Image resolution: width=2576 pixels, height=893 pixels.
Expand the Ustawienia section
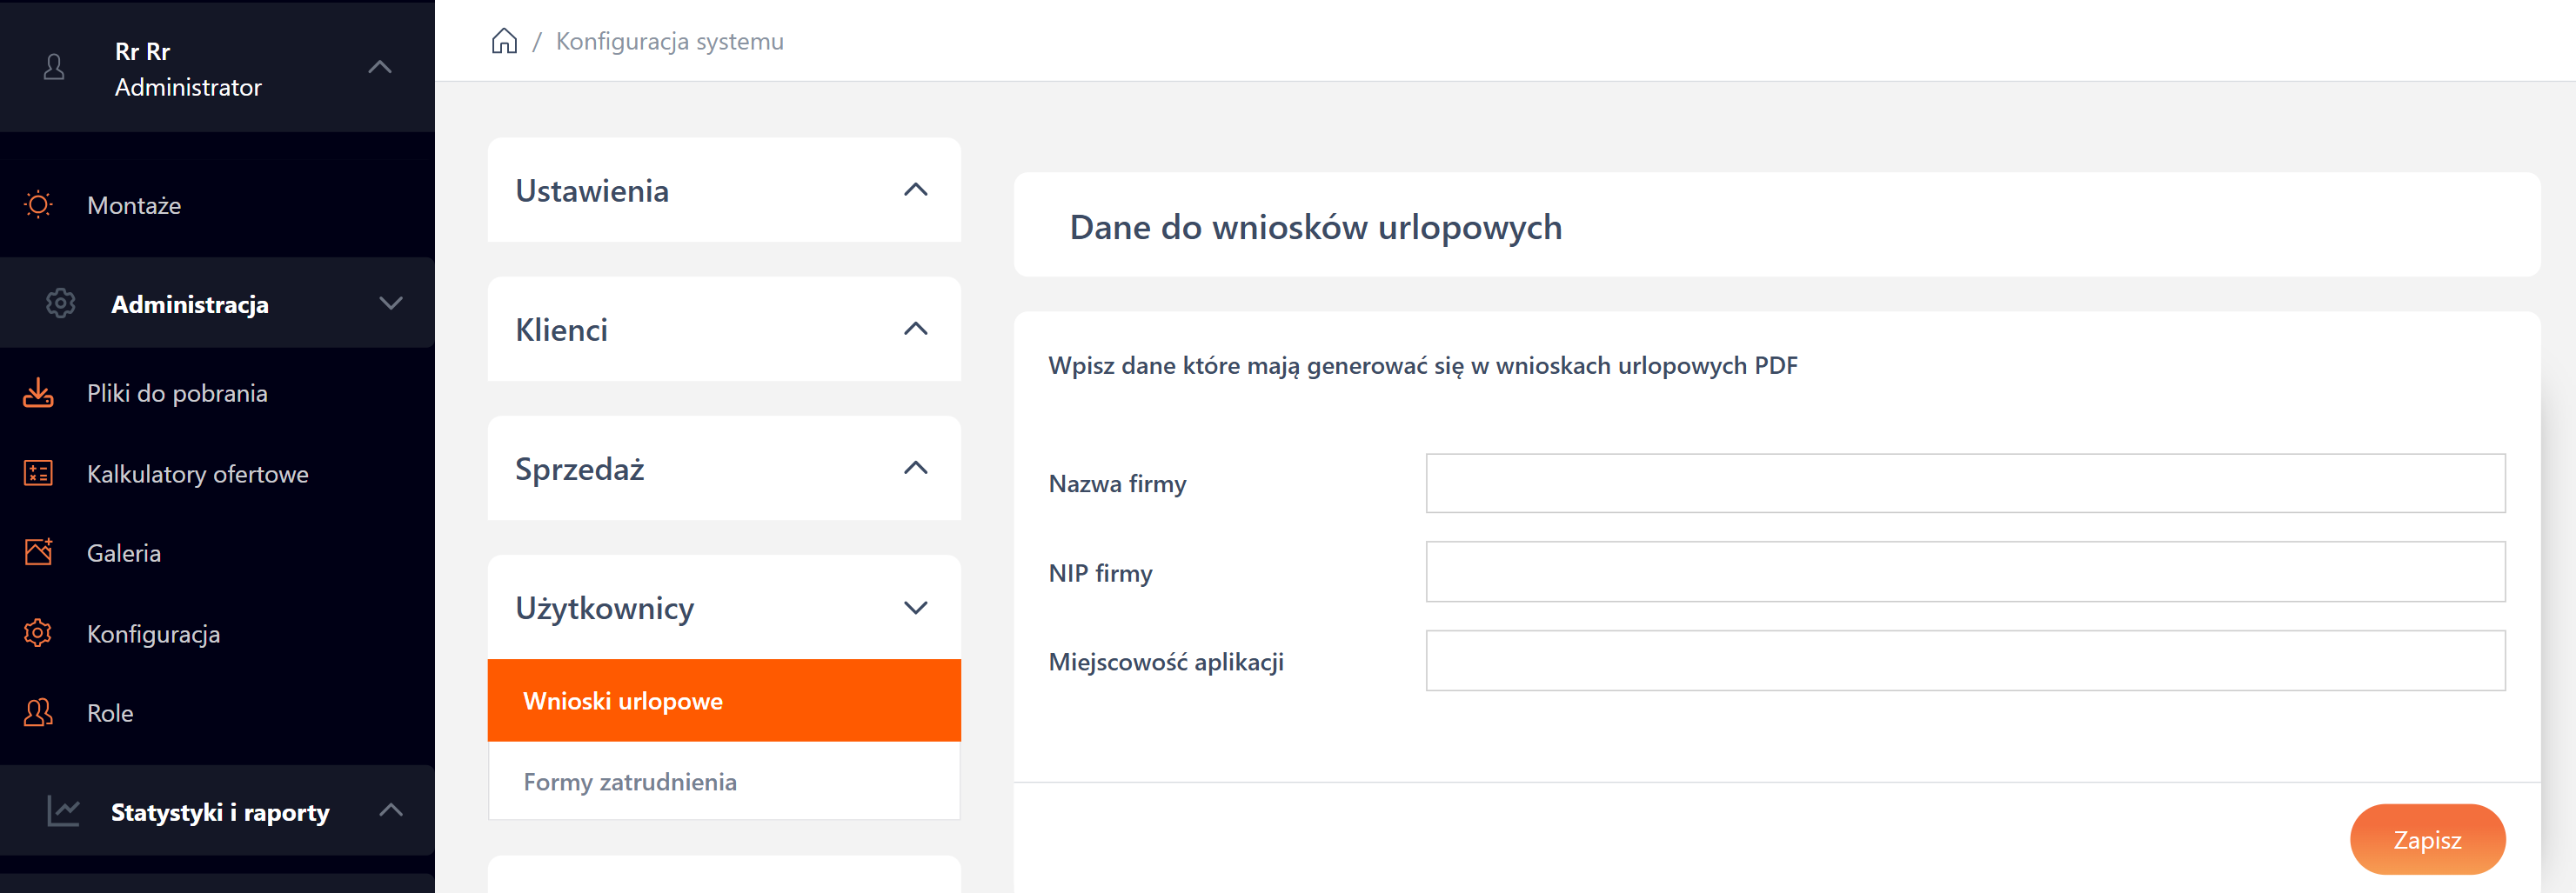tap(915, 190)
